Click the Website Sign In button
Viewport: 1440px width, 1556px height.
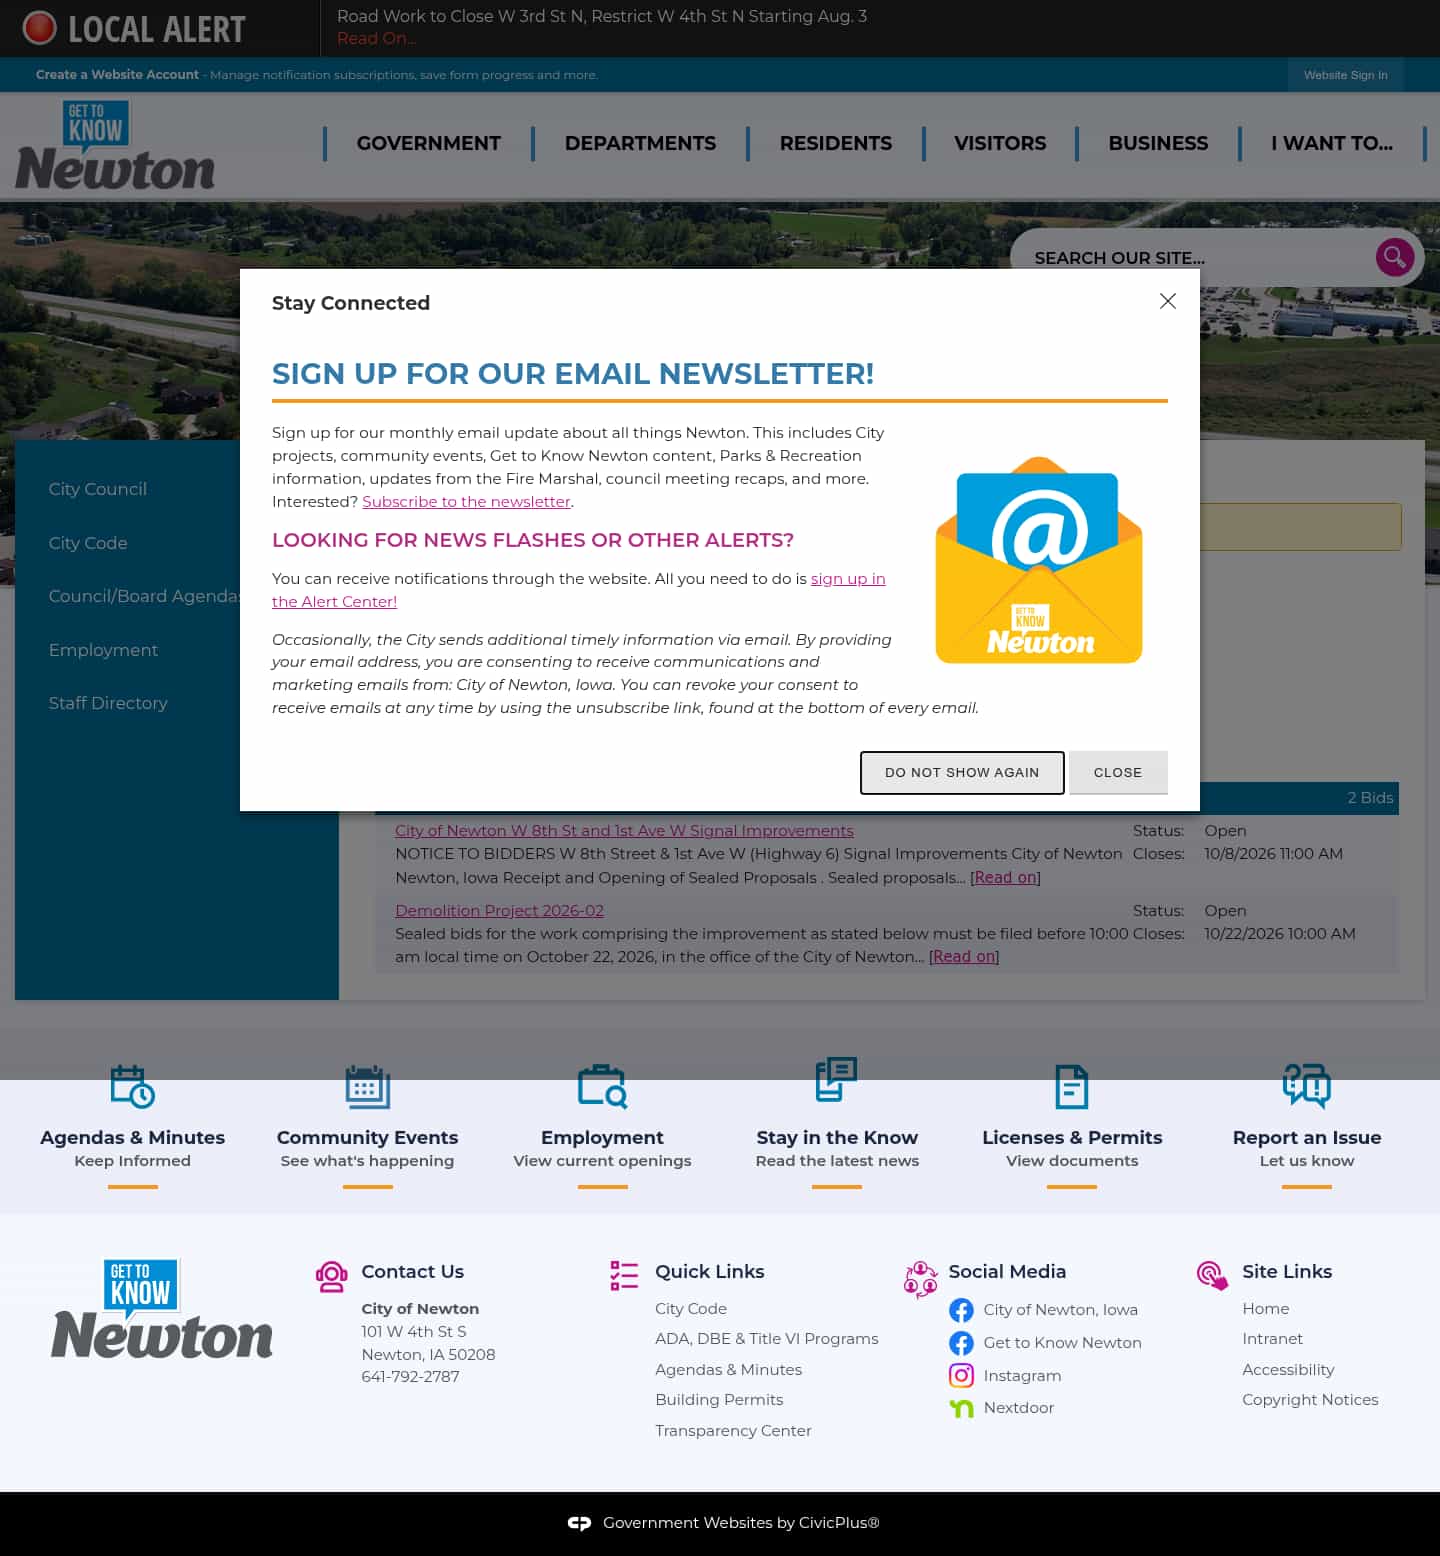pyautogui.click(x=1345, y=75)
